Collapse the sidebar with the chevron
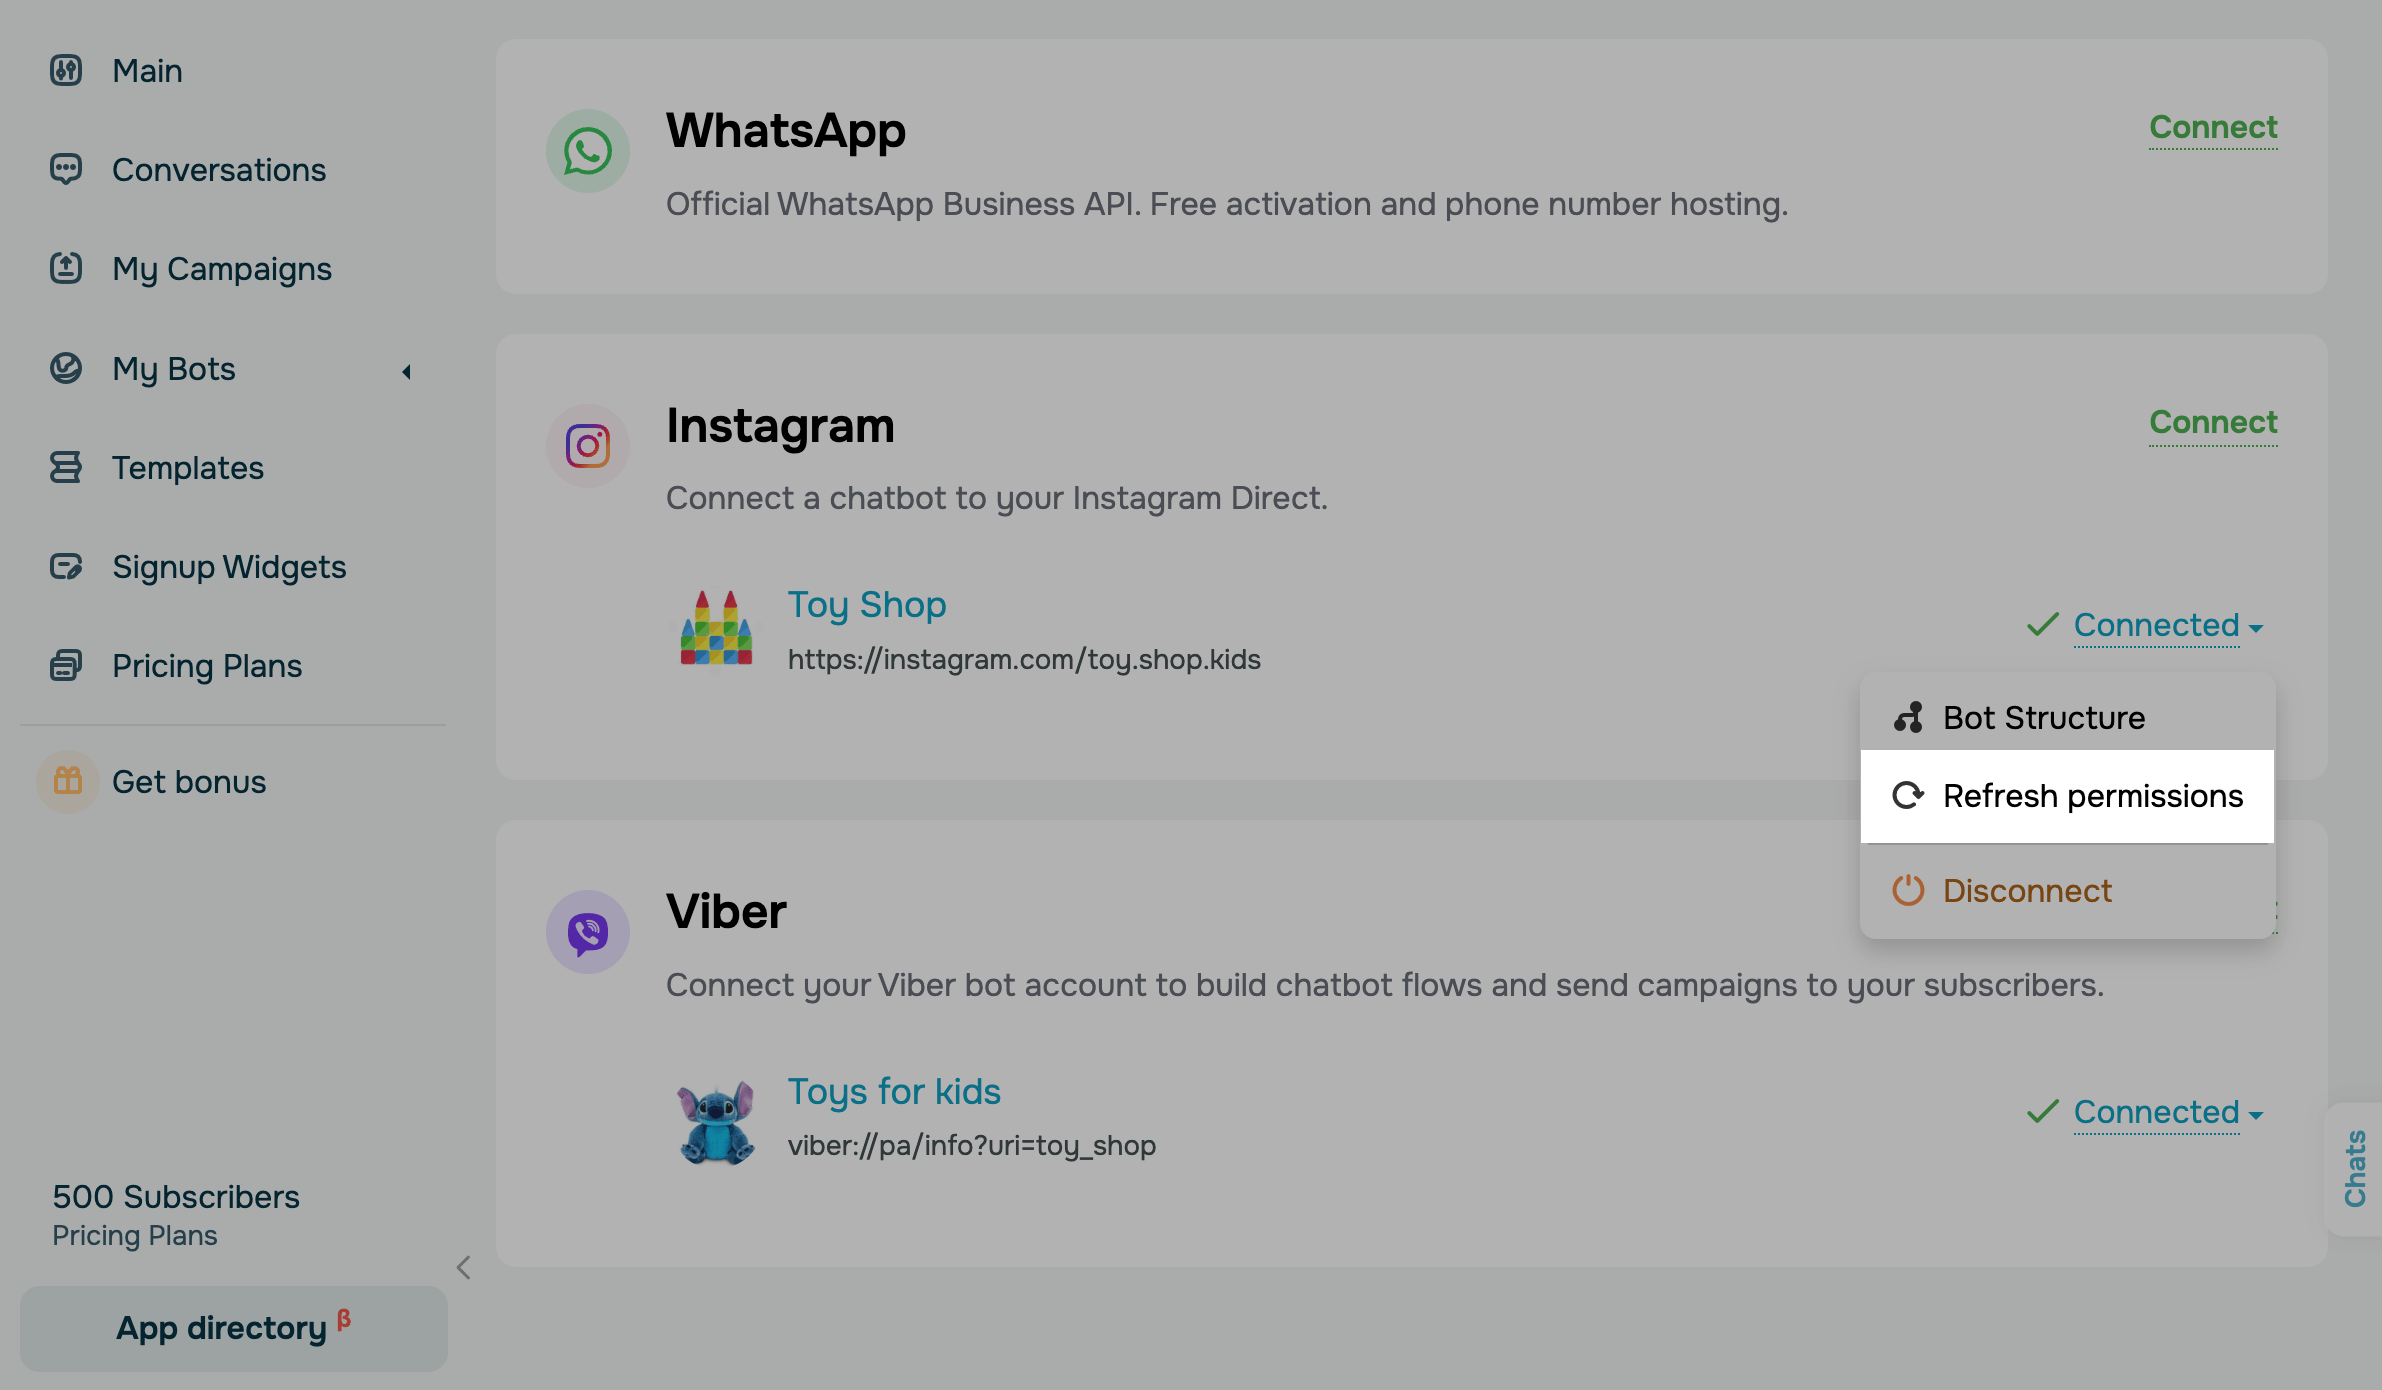 point(463,1267)
